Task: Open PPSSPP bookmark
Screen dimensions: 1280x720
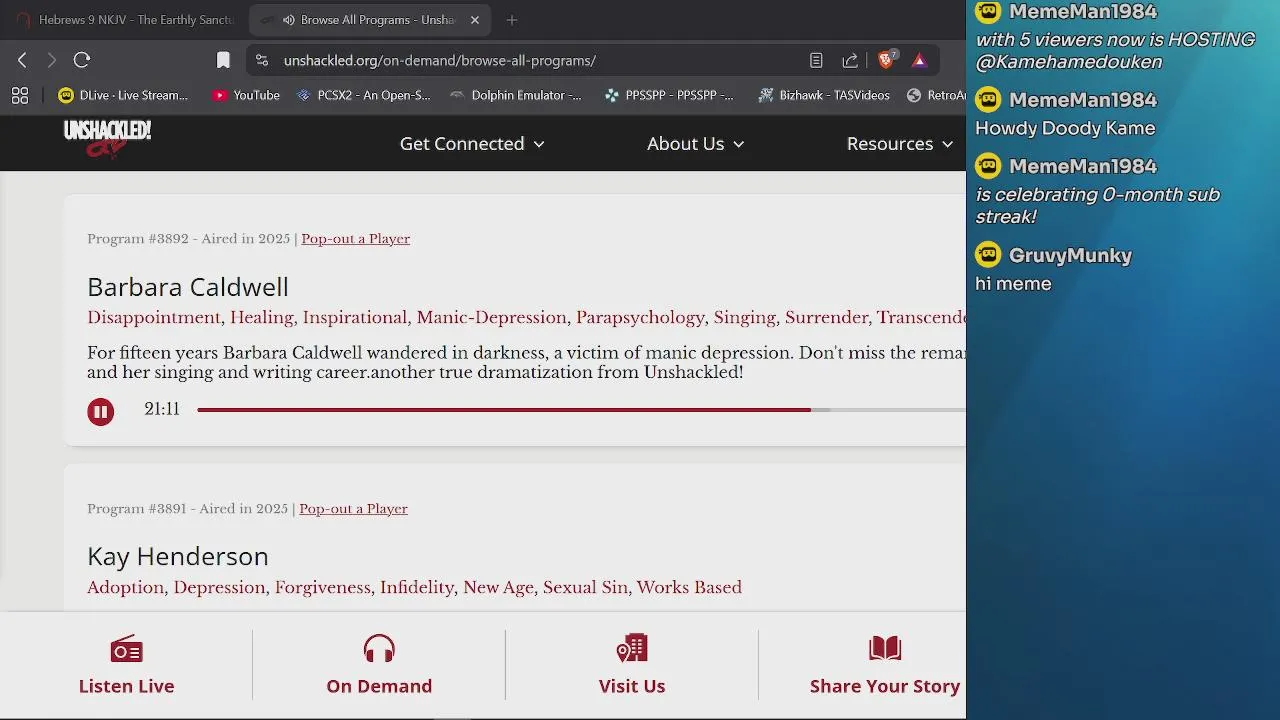Action: pos(669,95)
